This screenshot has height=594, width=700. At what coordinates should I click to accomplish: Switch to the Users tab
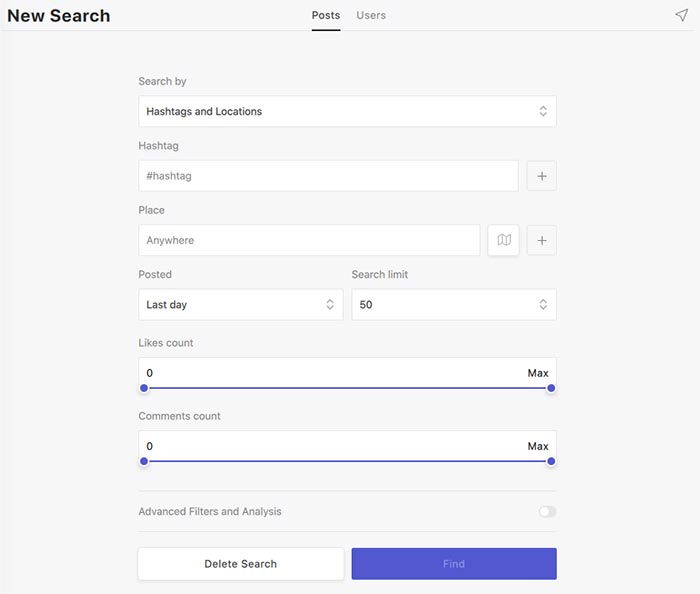point(371,15)
